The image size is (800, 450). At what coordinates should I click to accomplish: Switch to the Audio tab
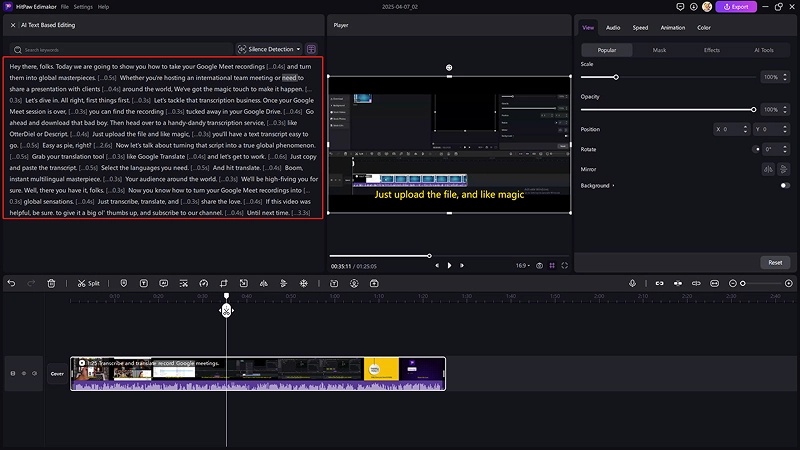point(613,27)
